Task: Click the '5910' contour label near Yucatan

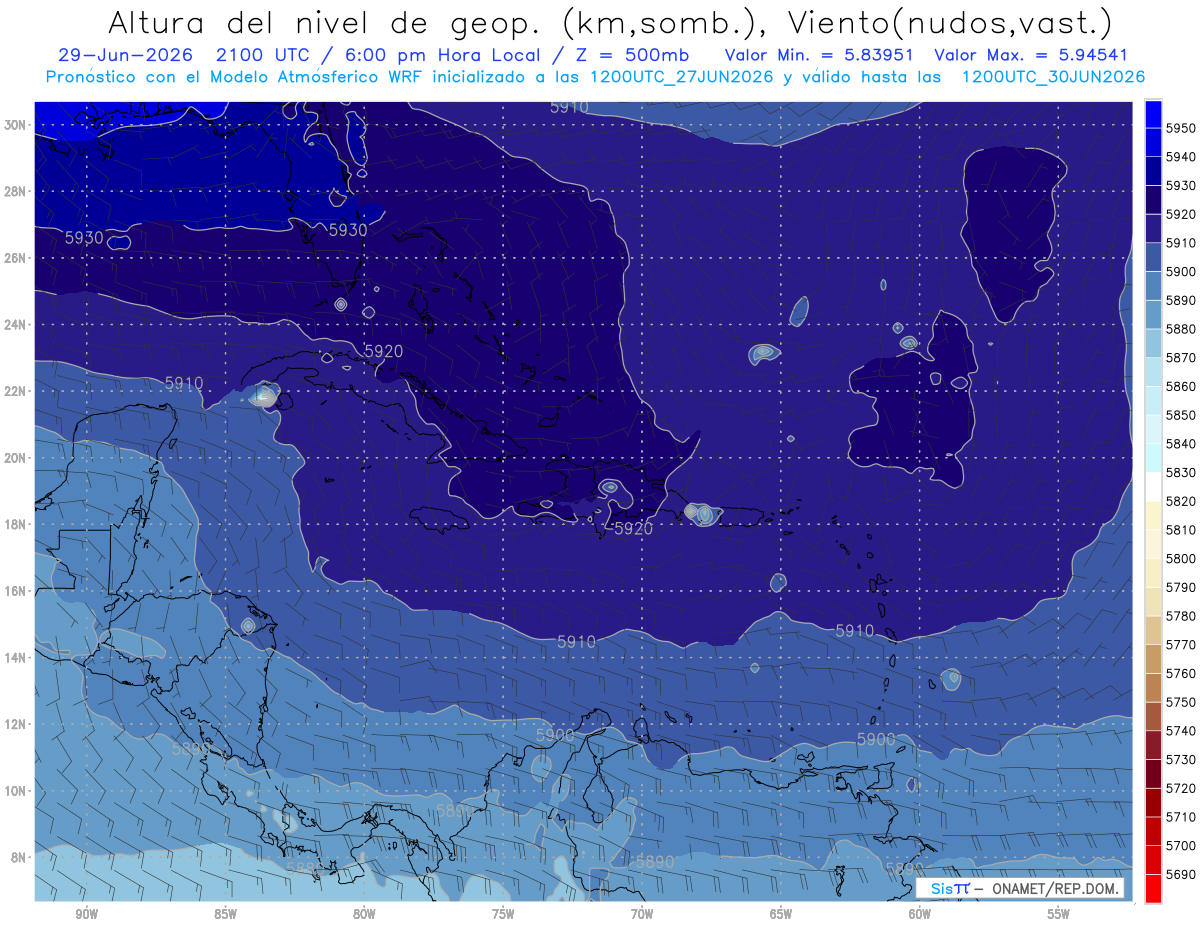Action: (183, 383)
